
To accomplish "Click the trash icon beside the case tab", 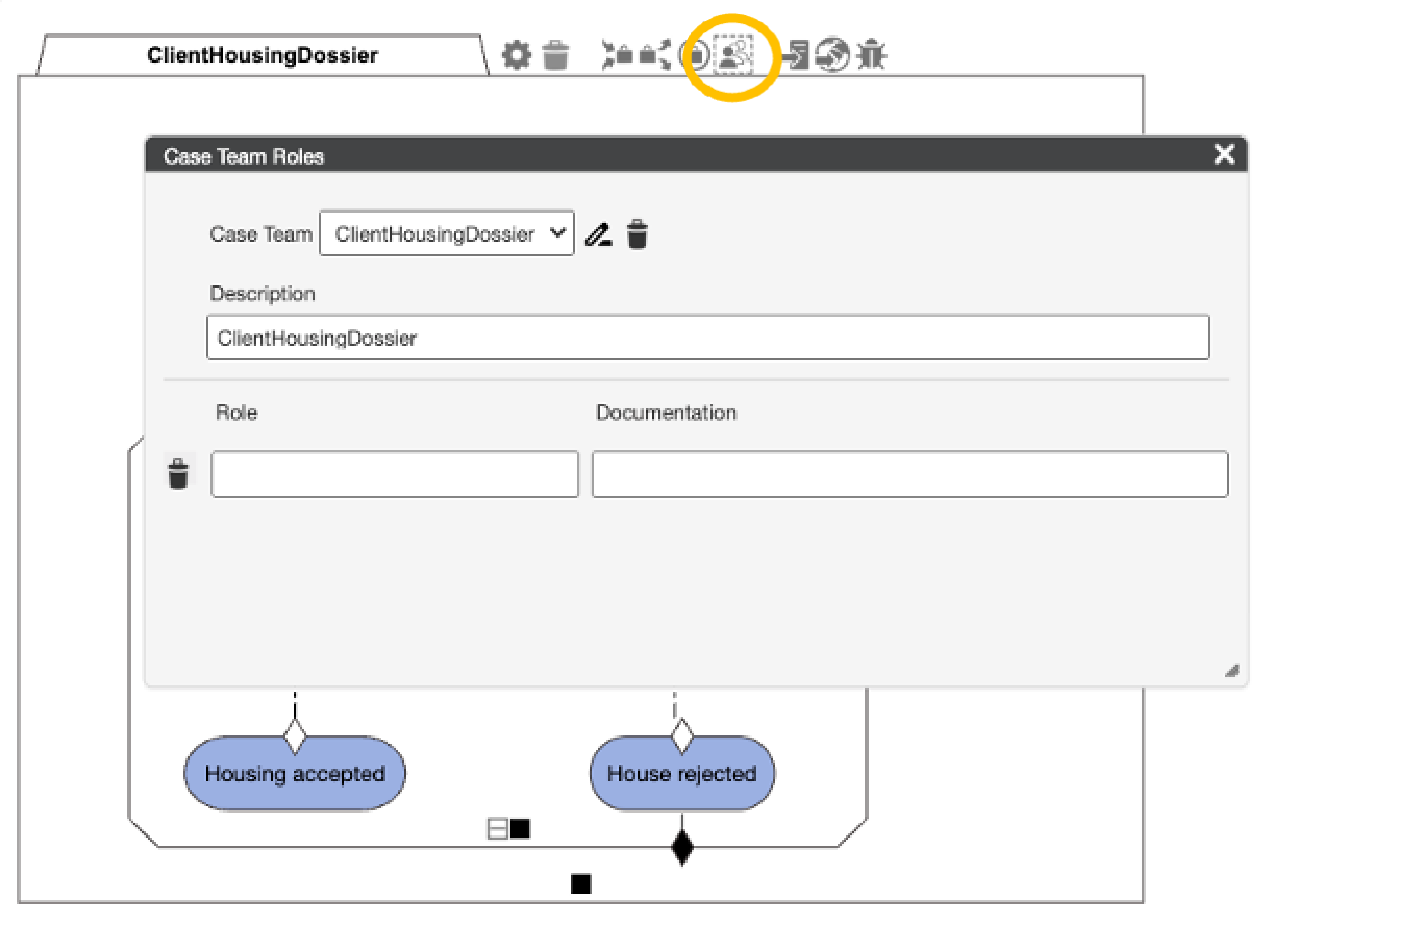I will (x=556, y=55).
